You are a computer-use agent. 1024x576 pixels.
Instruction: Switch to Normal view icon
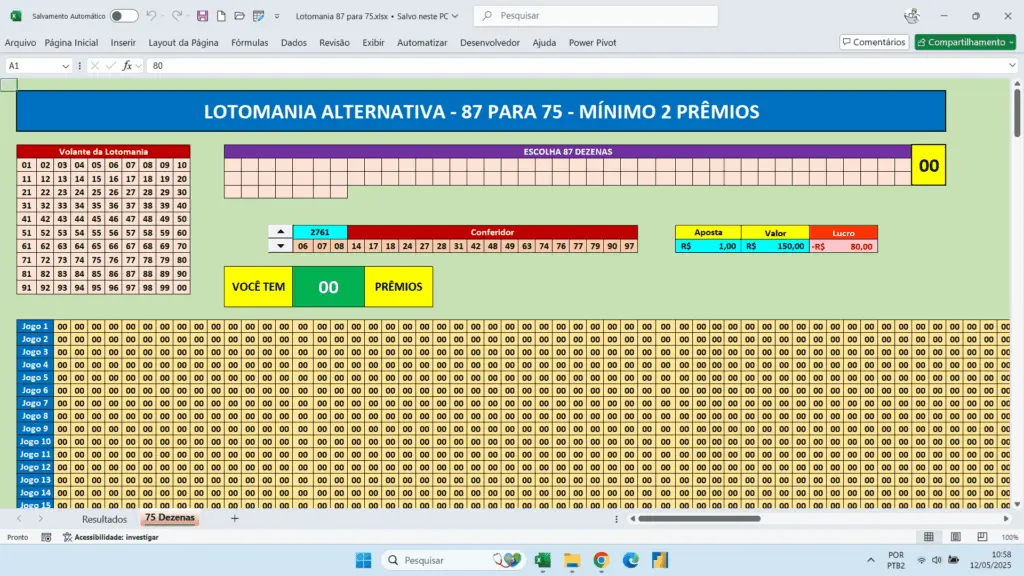pyautogui.click(x=929, y=537)
